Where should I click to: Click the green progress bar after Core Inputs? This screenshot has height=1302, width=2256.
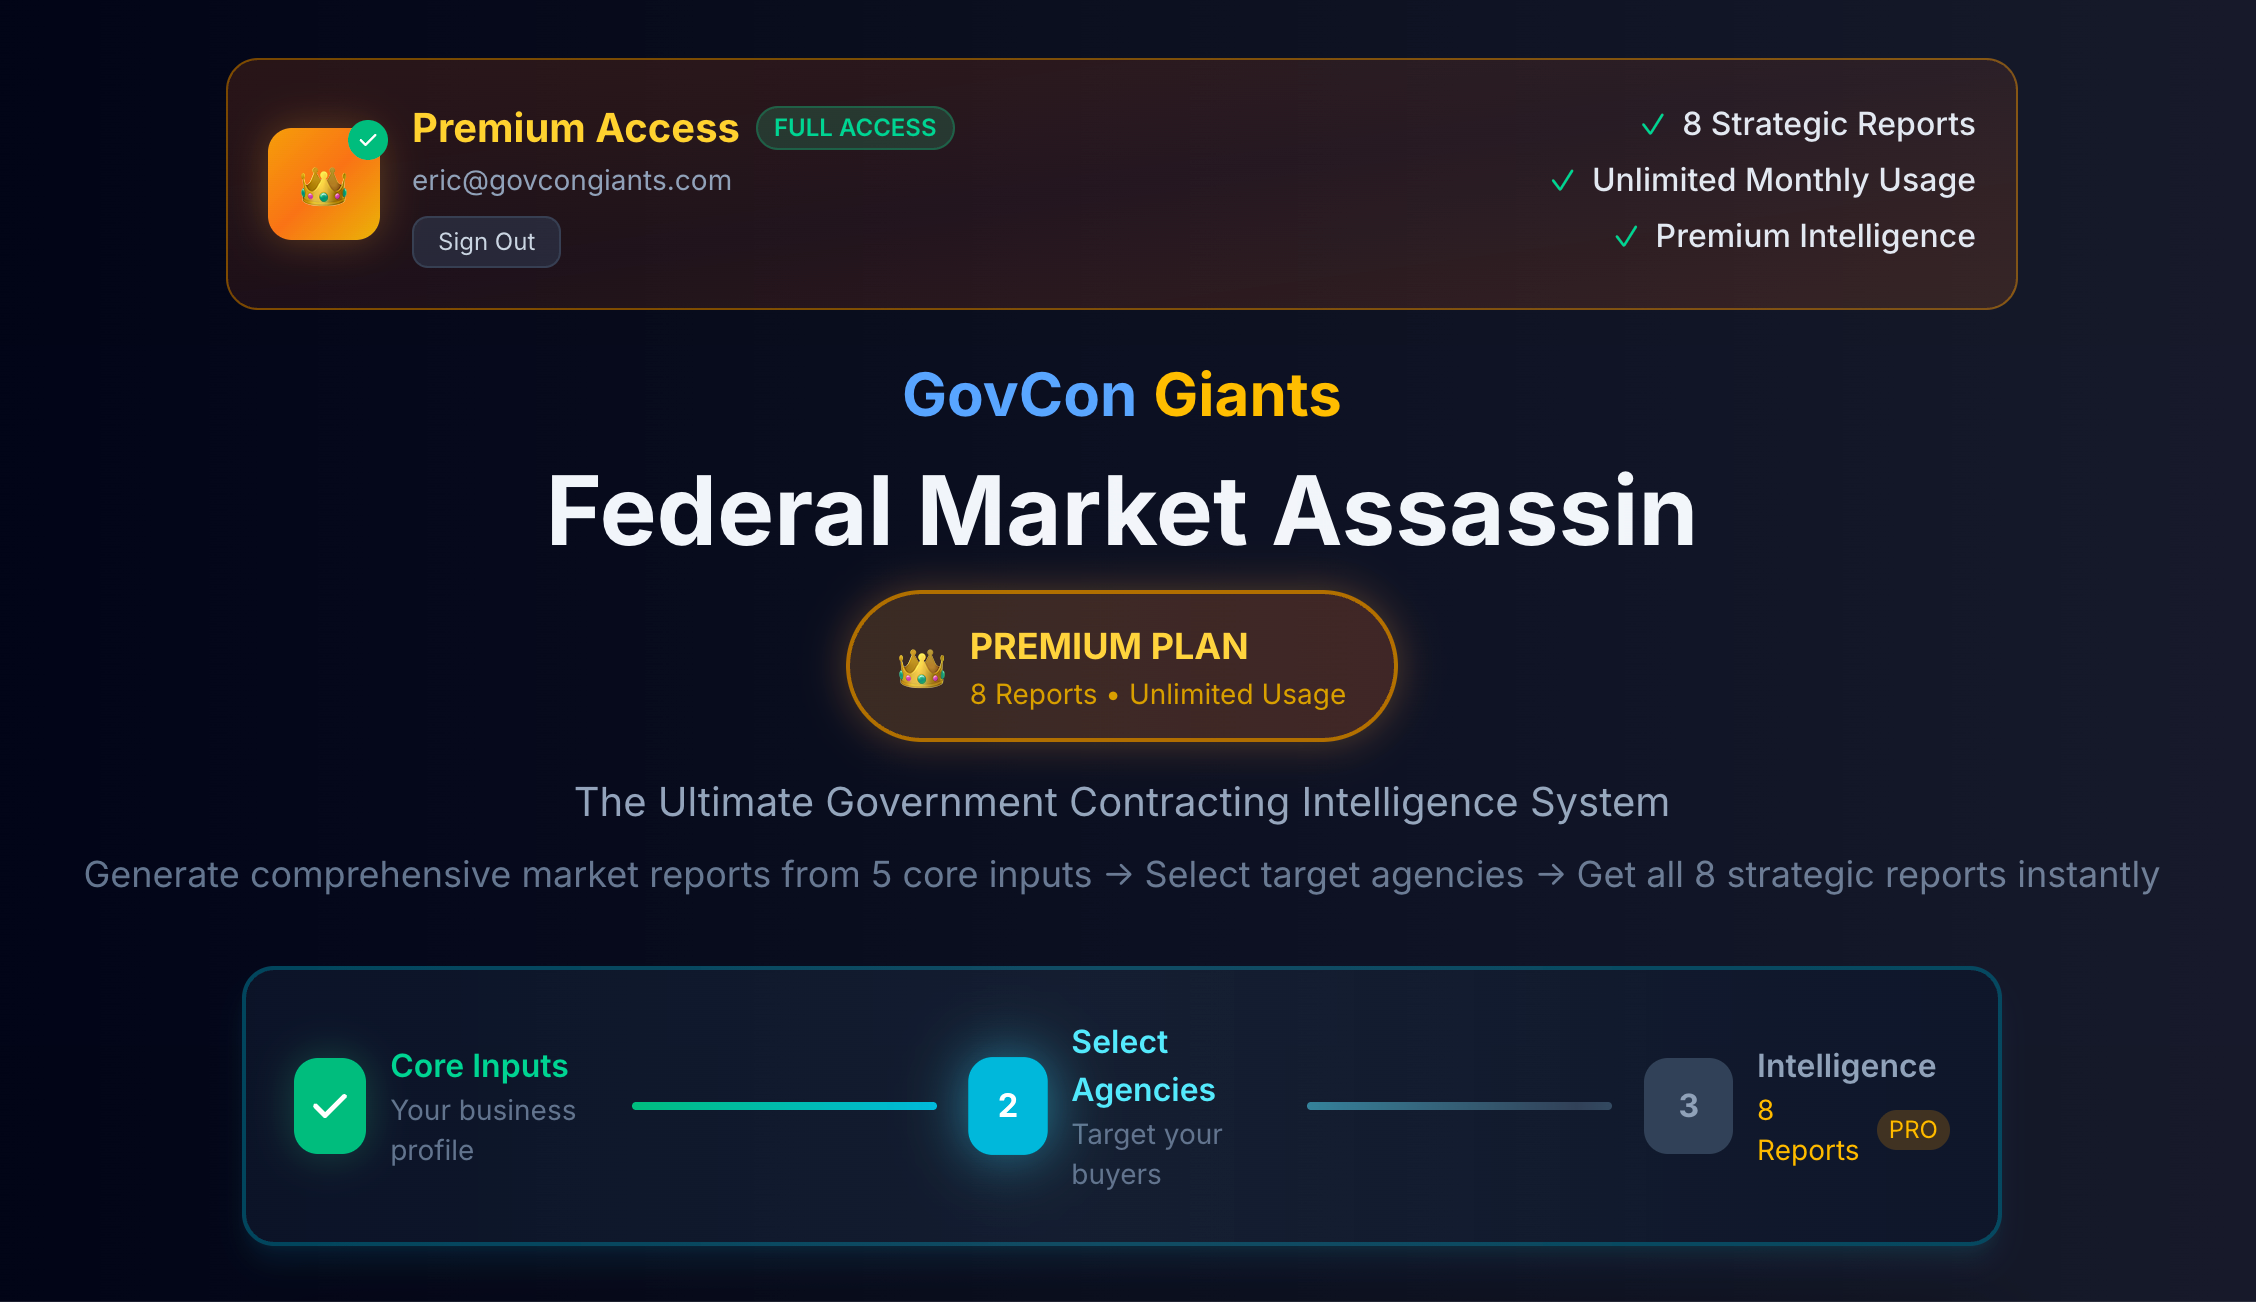pyautogui.click(x=784, y=1106)
